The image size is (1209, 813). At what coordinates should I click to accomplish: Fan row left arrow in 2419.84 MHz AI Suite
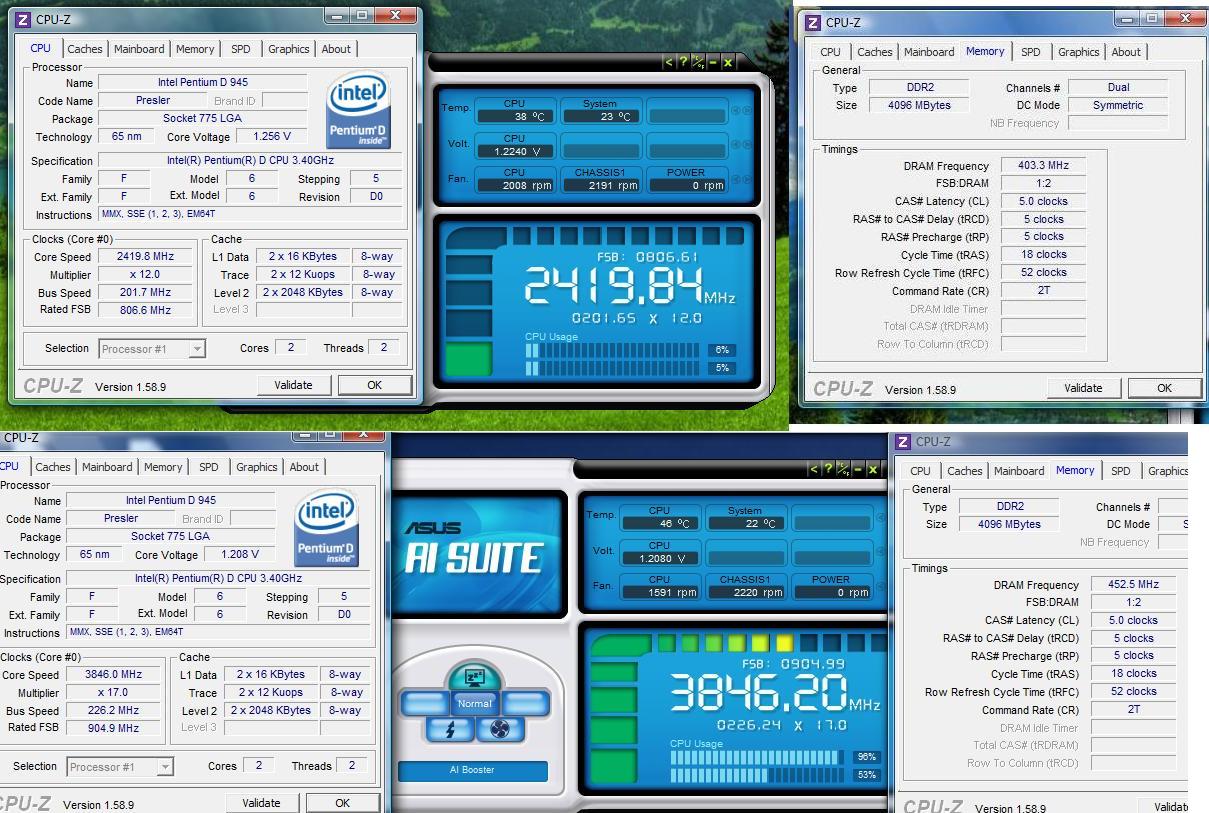735,181
